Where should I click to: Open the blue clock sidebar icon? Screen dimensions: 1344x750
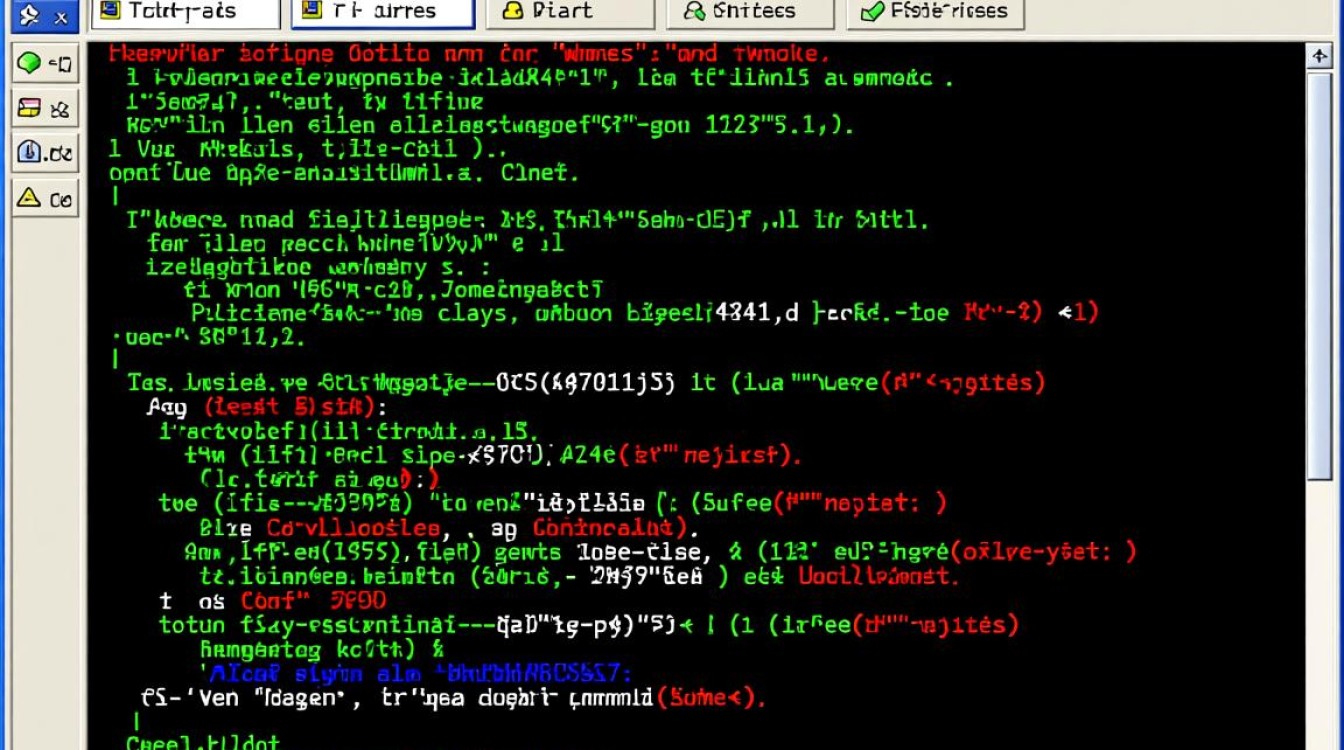[x=45, y=153]
